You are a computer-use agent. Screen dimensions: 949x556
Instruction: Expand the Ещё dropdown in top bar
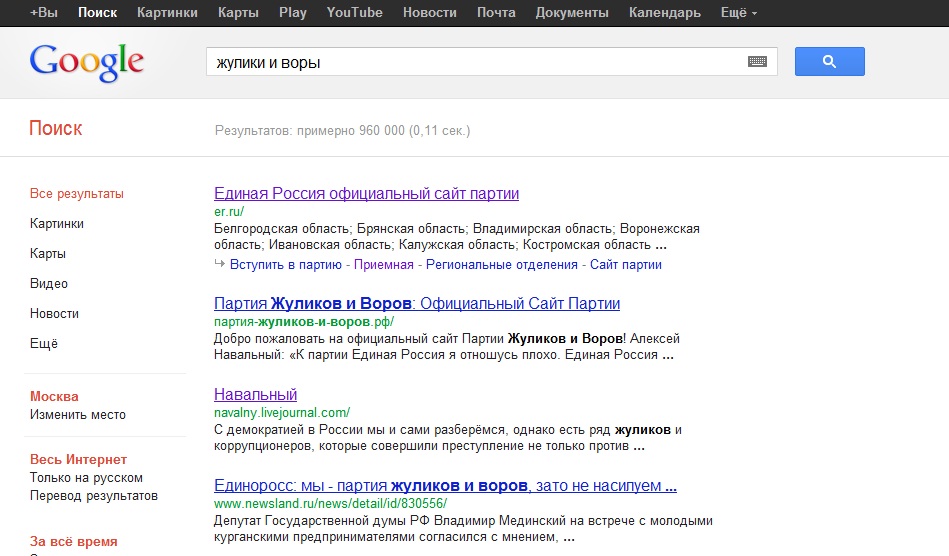[739, 13]
